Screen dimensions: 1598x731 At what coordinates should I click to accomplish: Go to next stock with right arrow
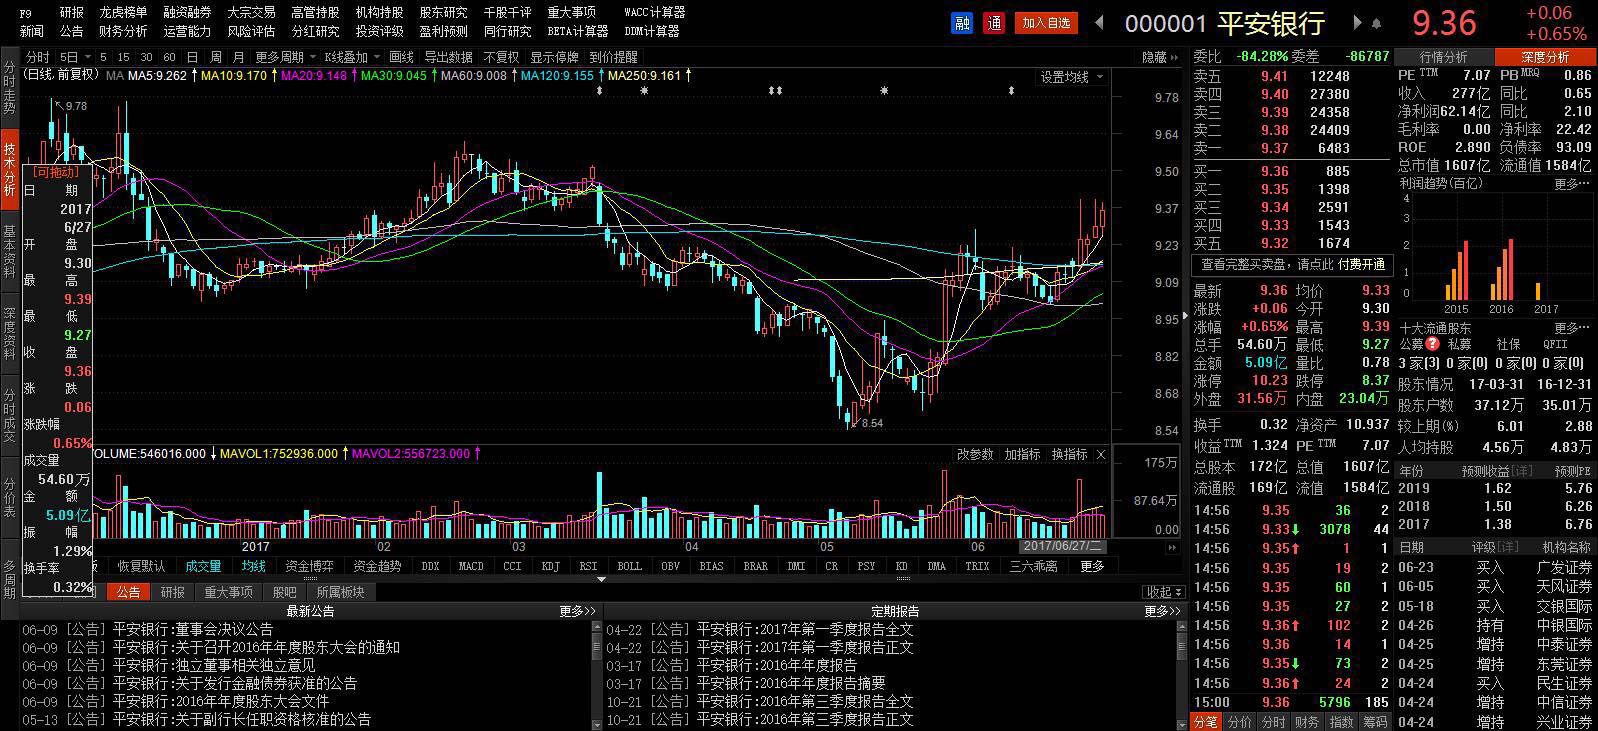click(1357, 22)
